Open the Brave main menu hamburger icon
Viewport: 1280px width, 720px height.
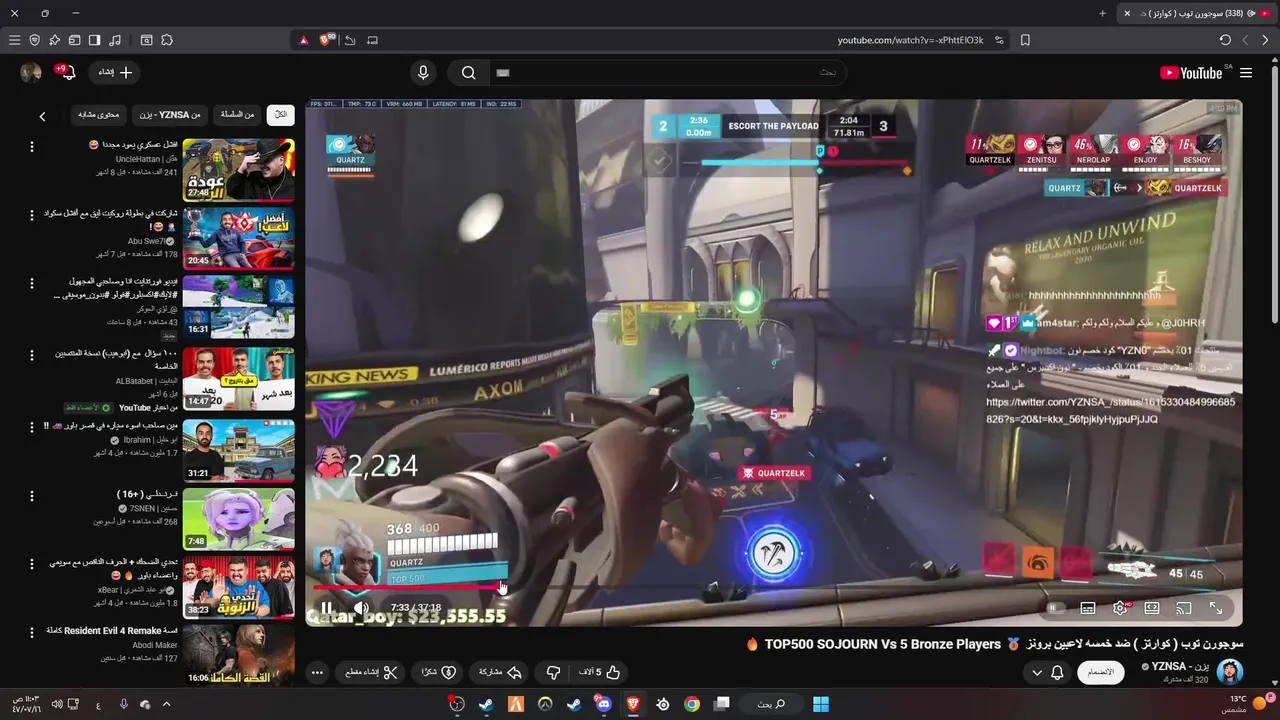click(x=14, y=40)
